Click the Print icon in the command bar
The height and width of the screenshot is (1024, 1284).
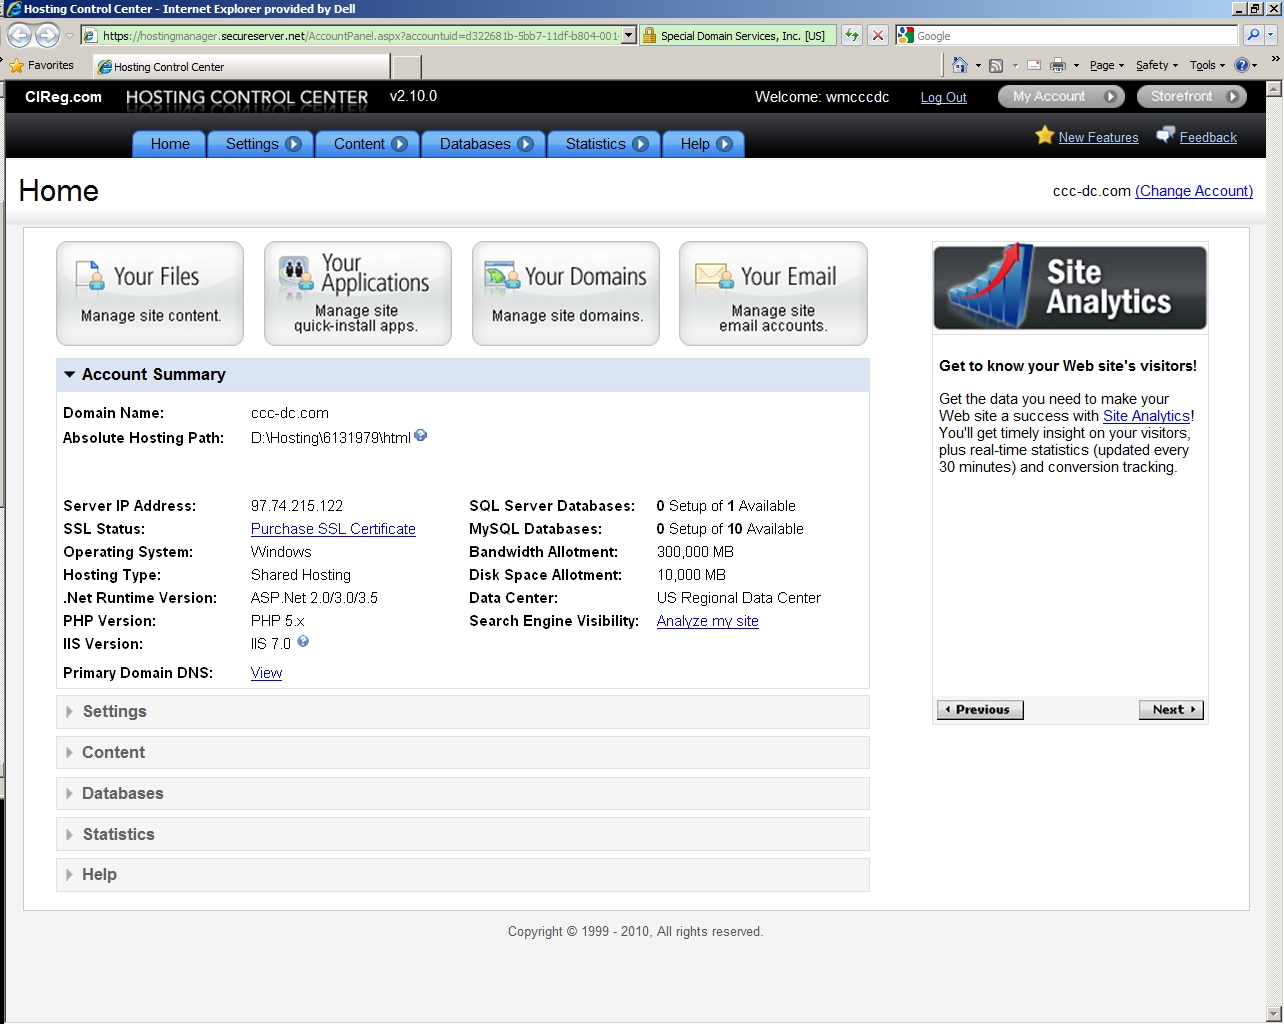[x=1057, y=65]
